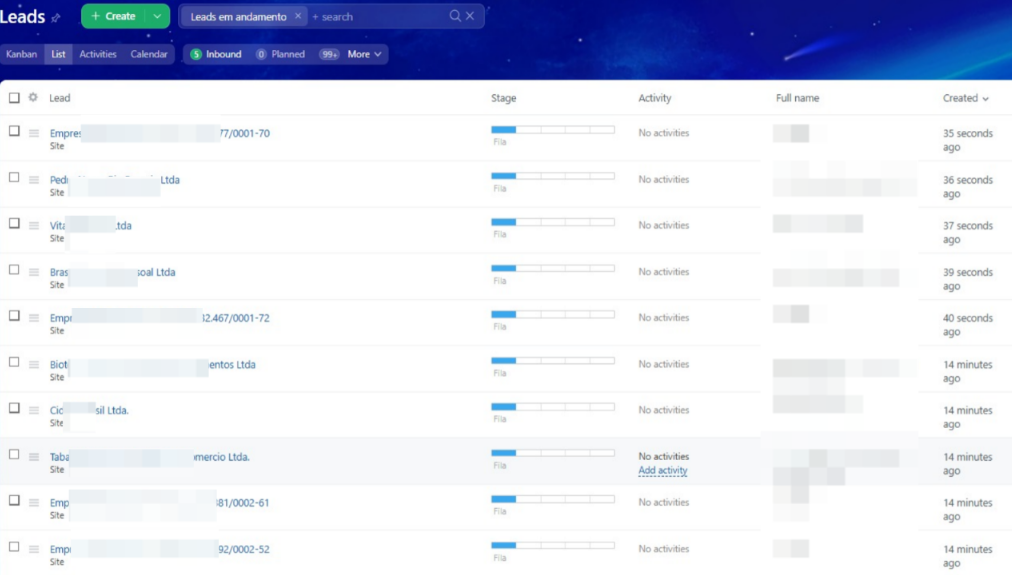1012x575 pixels.
Task: Click the green Create button
Action: coord(114,16)
